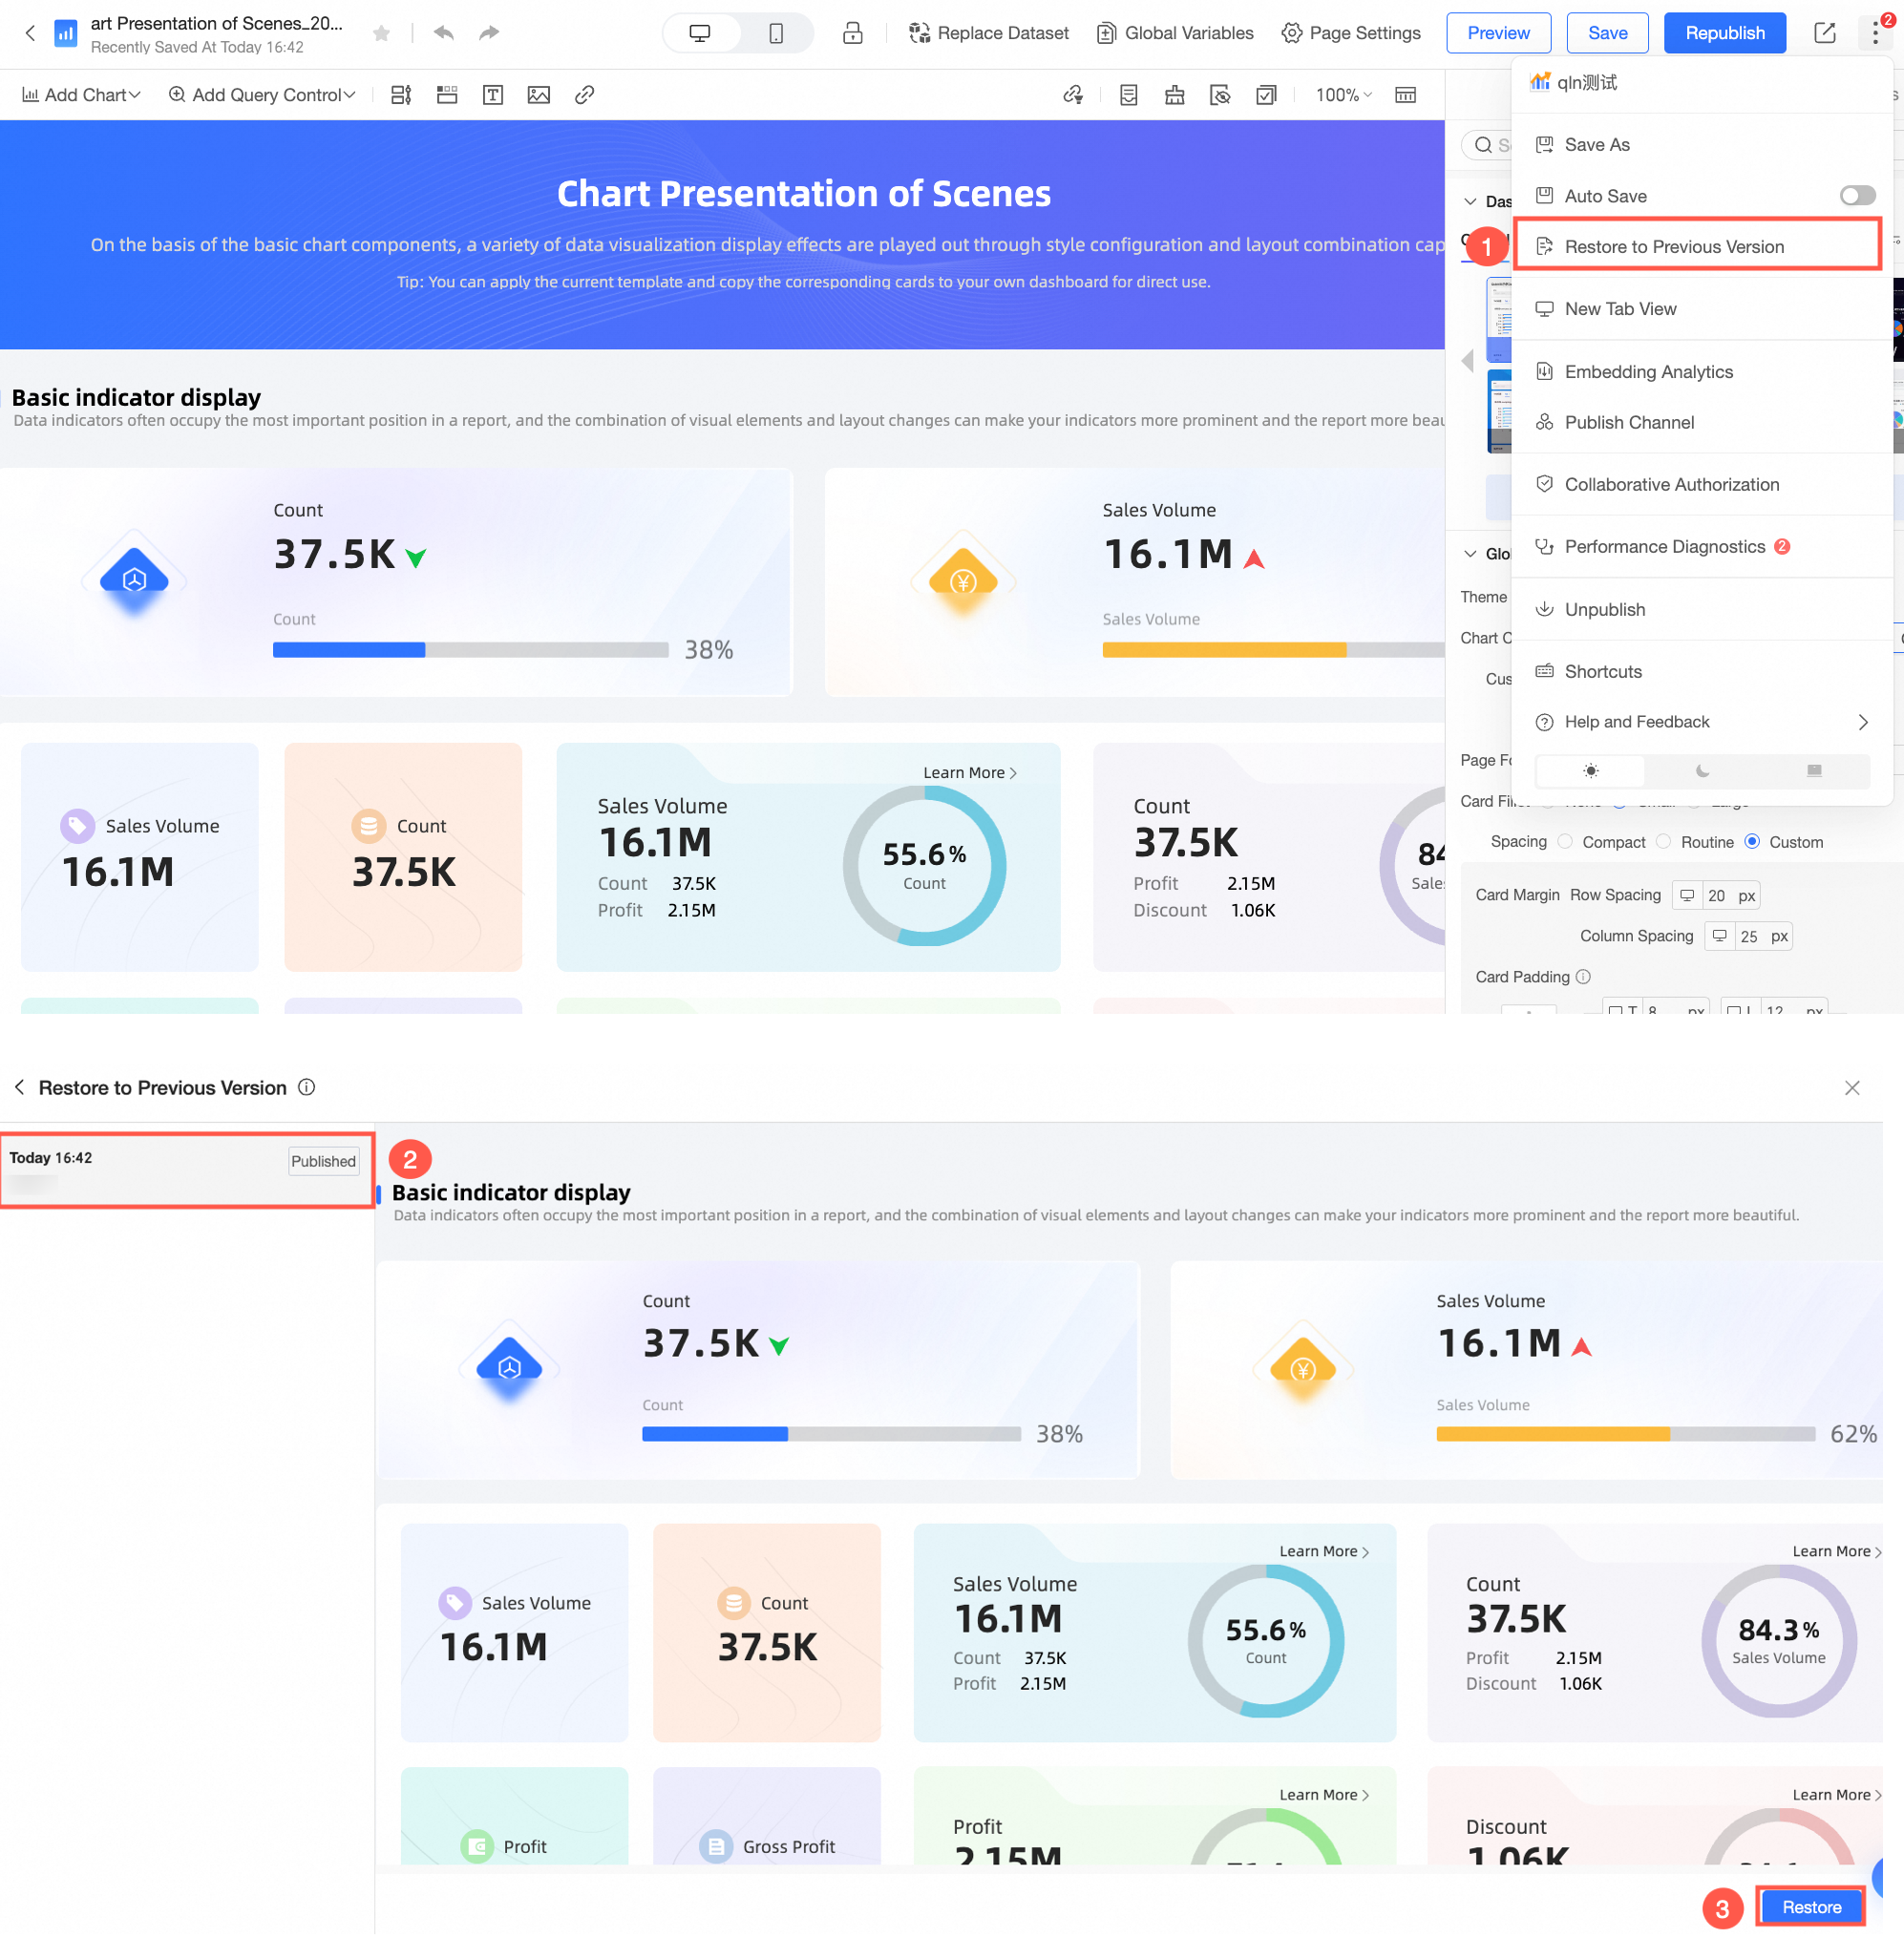1904x1938 pixels.
Task: Open the 100% zoom dropdown
Action: click(1343, 95)
